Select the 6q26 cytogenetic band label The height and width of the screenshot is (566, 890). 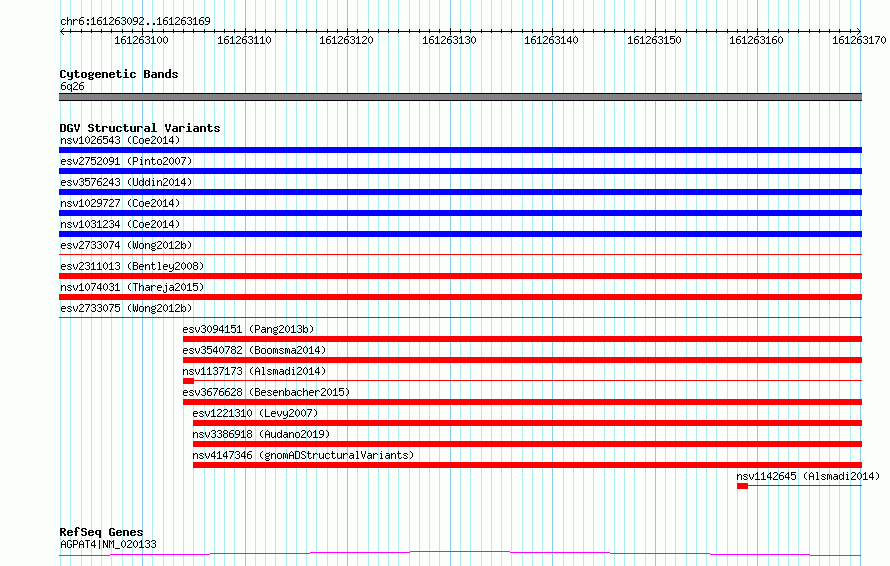click(72, 86)
